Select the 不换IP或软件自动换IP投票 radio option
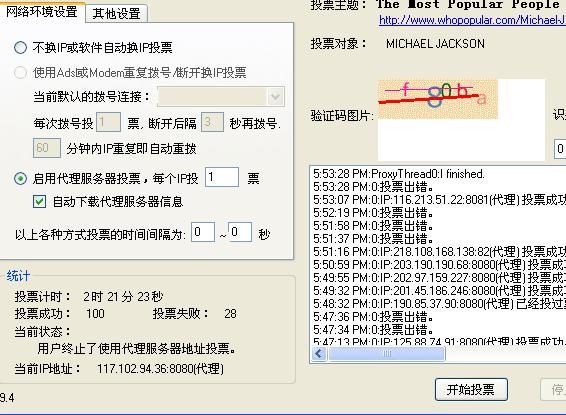 click(20, 47)
